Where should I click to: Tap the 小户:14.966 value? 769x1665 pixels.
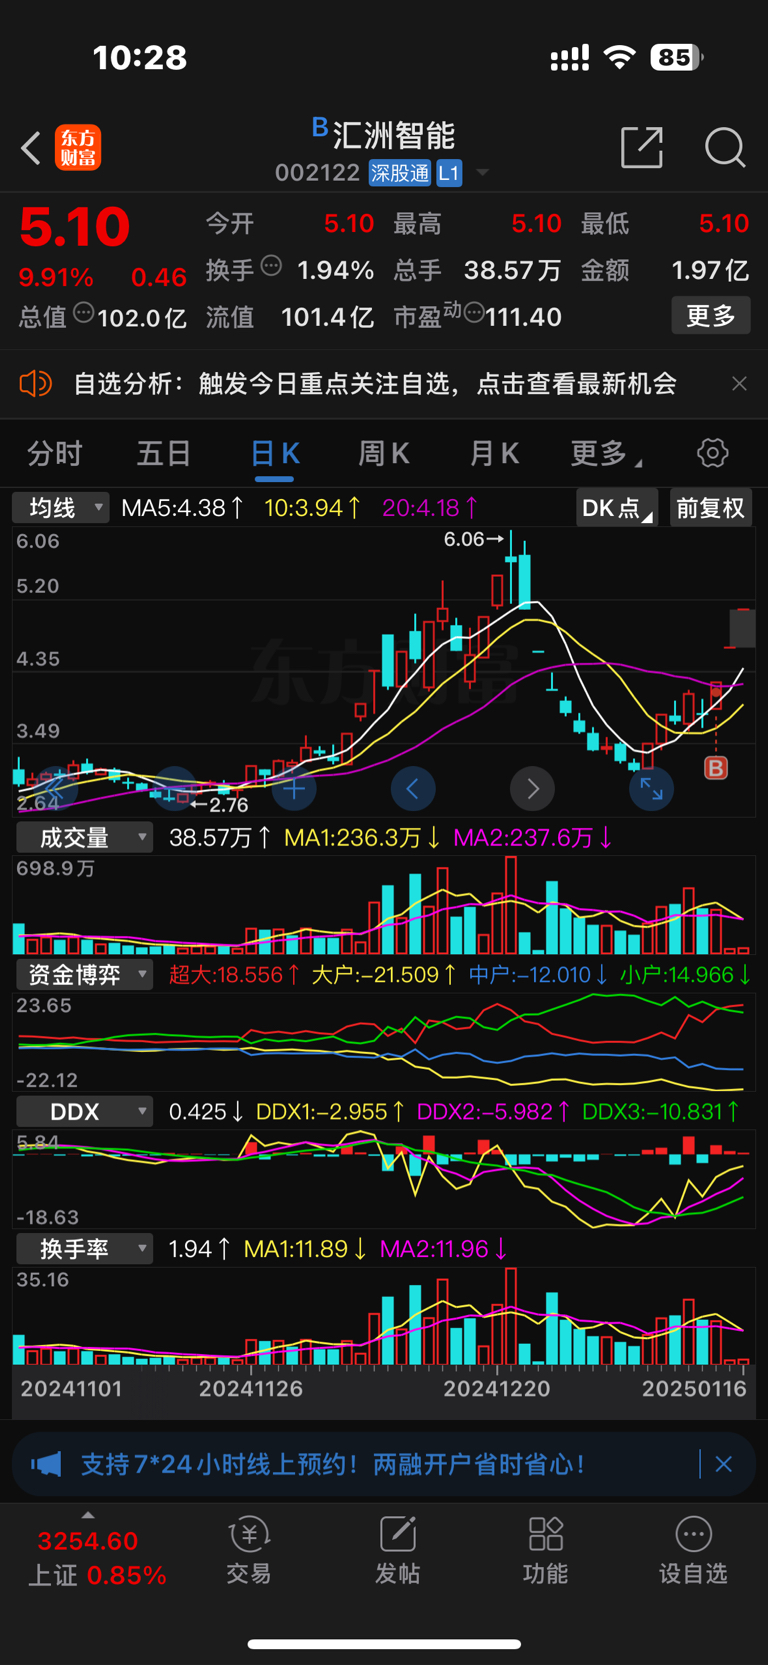(686, 974)
